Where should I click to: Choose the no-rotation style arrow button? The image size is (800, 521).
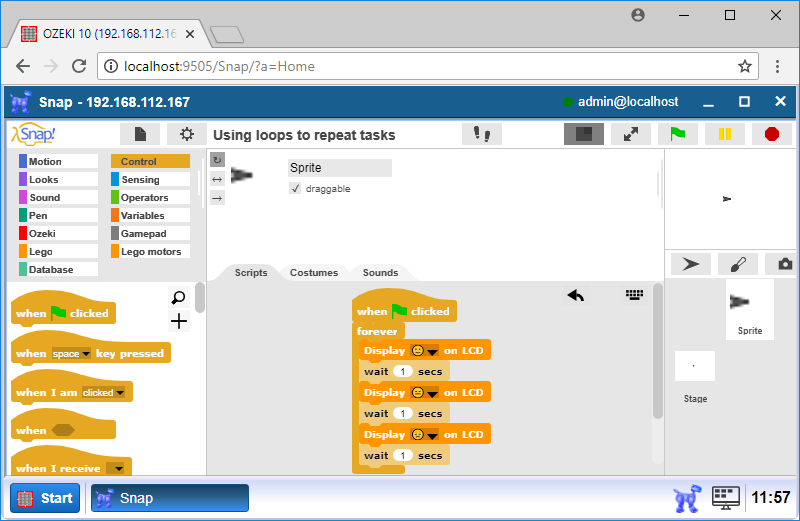point(217,198)
